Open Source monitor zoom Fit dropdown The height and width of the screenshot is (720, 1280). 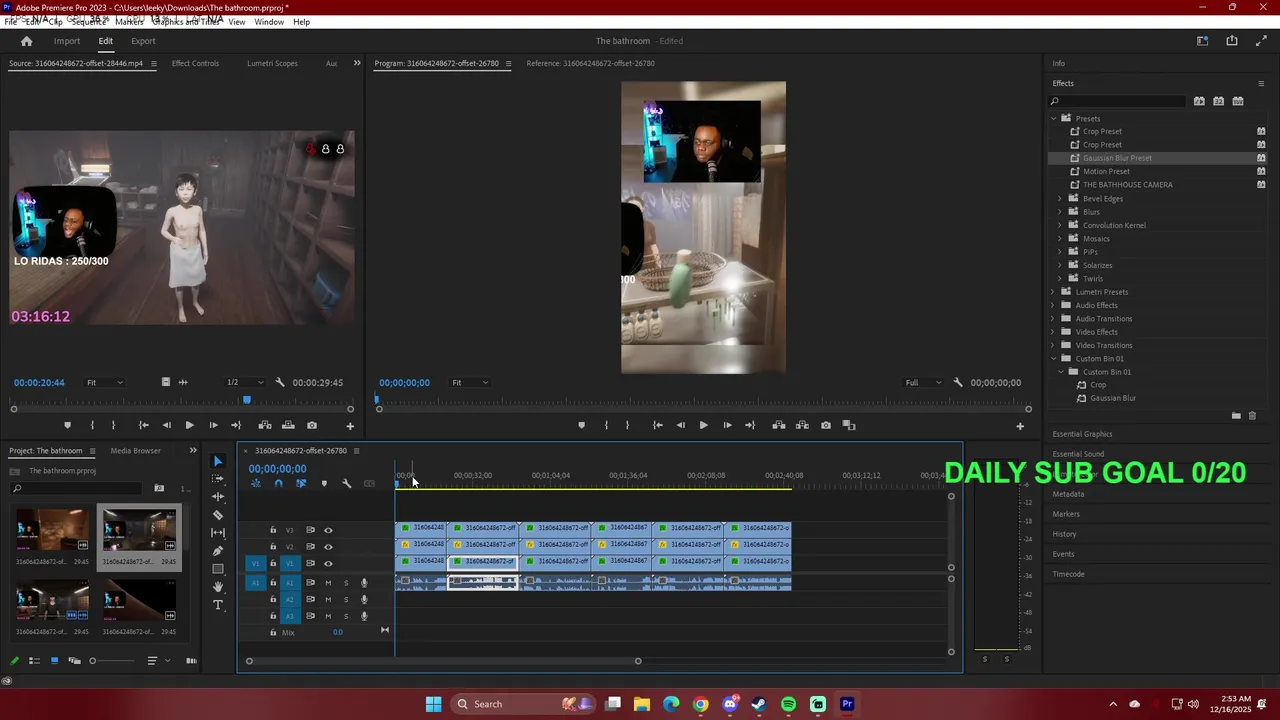pyautogui.click(x=104, y=382)
